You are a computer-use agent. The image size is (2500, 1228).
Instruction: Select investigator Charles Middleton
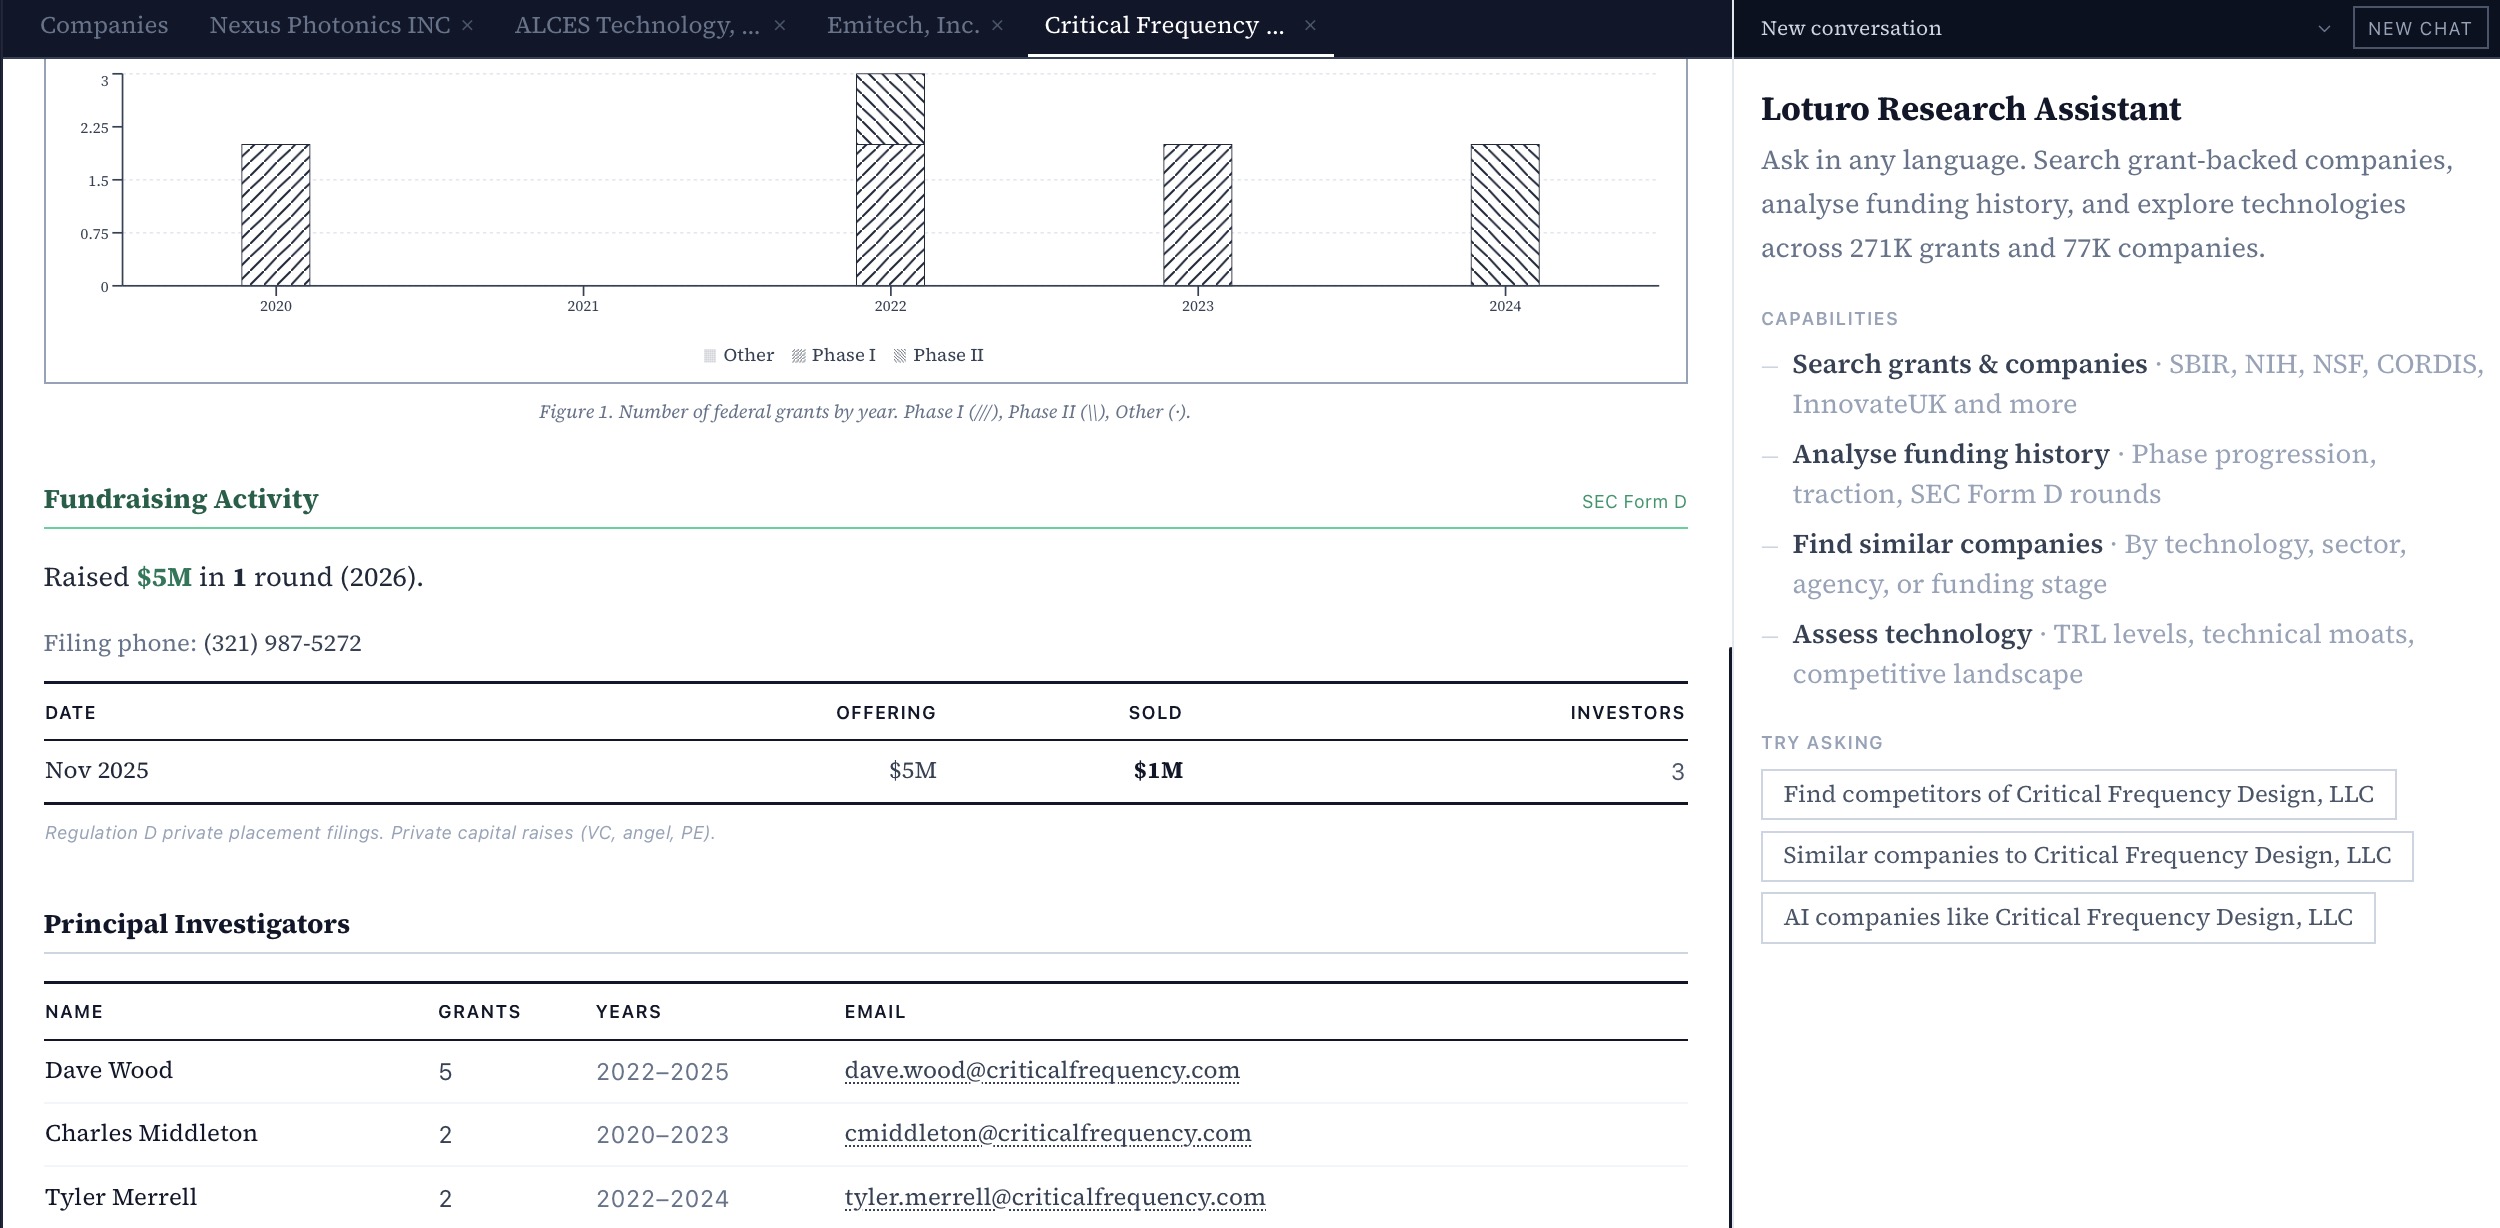coord(151,1134)
